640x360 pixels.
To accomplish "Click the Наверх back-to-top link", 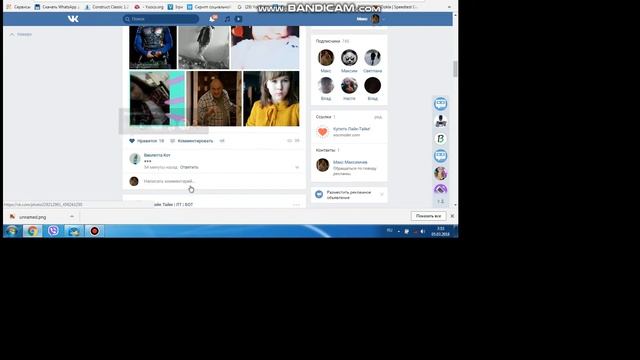I will [x=21, y=34].
